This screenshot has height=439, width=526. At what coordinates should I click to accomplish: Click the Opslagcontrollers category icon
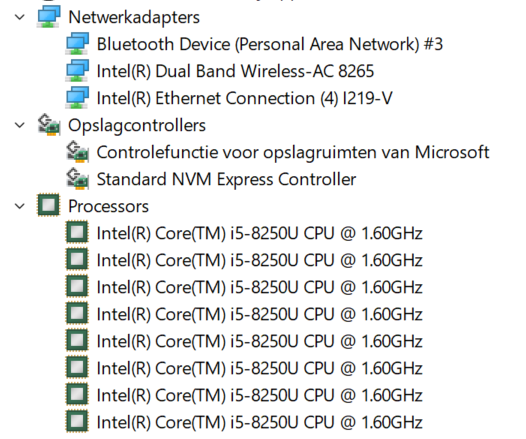point(49,125)
